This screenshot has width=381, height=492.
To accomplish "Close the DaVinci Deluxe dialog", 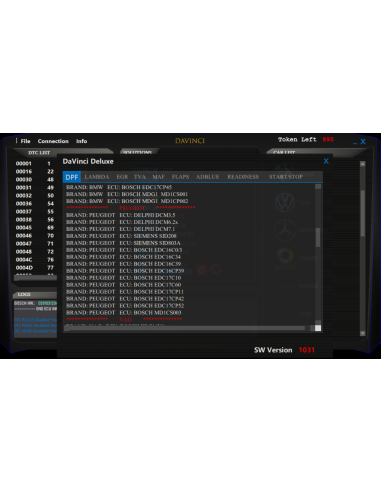I will pos(326,161).
